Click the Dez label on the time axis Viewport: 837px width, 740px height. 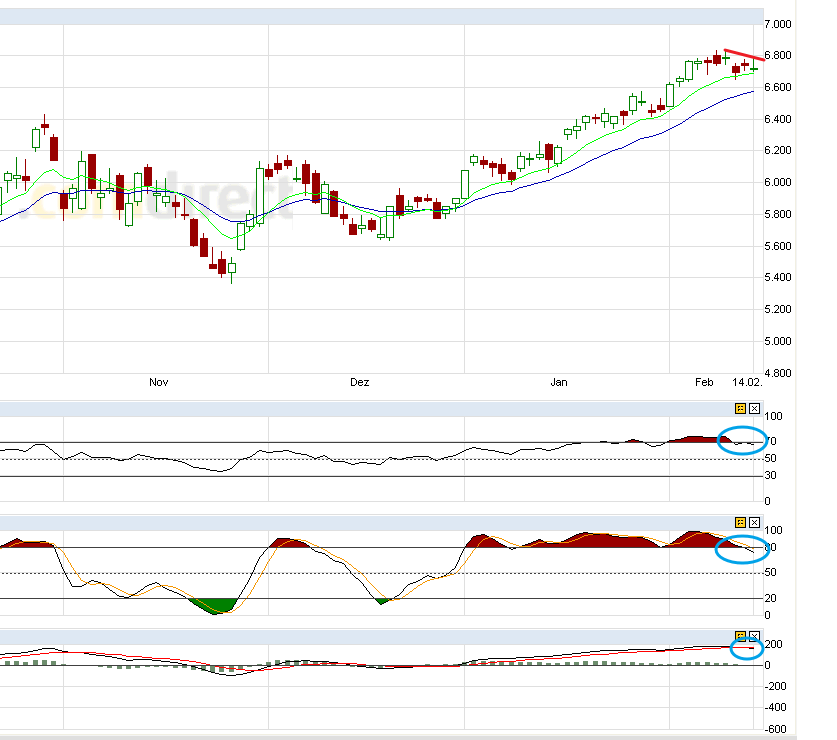tap(360, 382)
